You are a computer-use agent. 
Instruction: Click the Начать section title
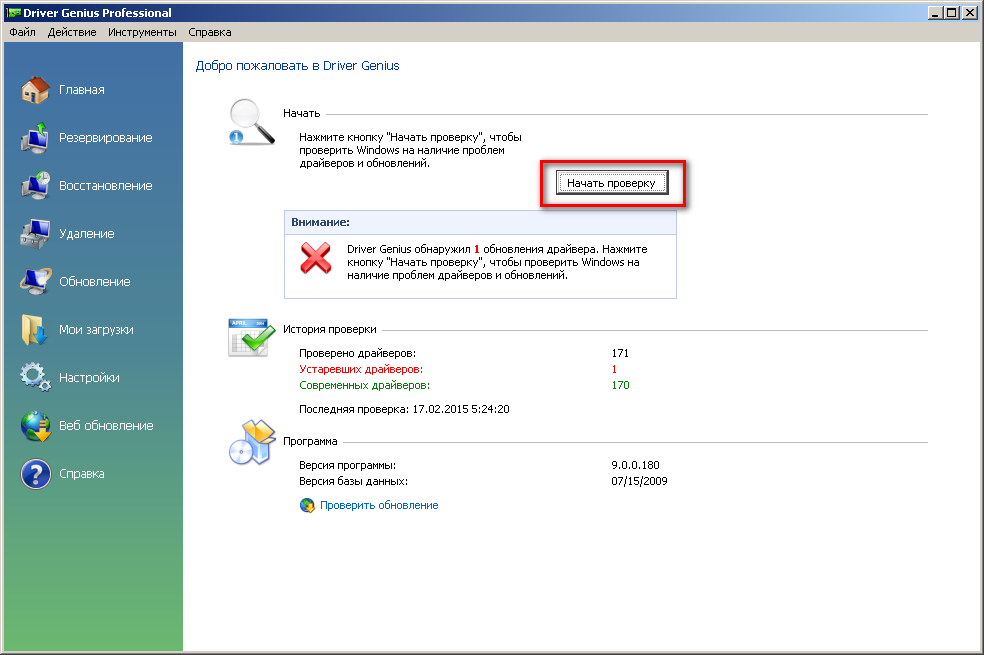coord(301,114)
